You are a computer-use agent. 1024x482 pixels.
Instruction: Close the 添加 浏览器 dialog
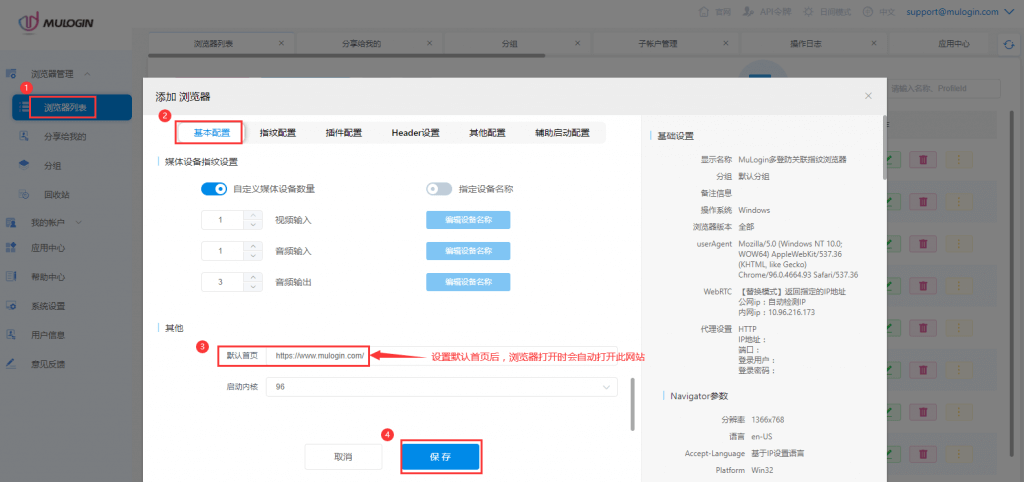(869, 96)
